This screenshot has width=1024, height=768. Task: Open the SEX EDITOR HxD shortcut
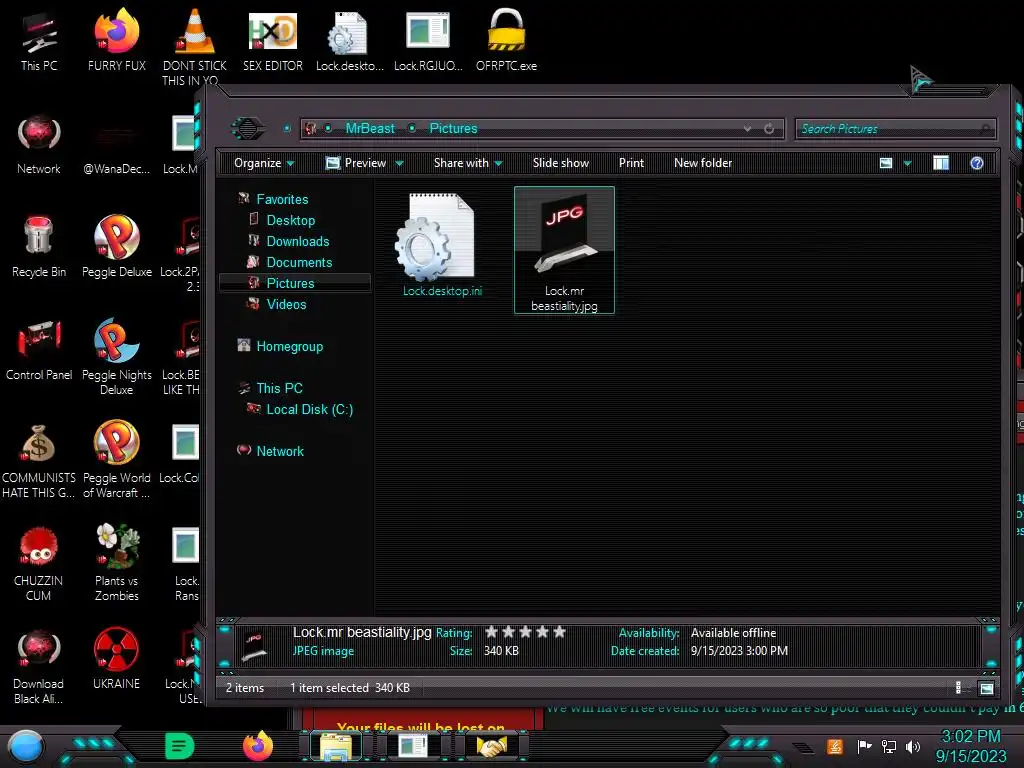(x=273, y=41)
